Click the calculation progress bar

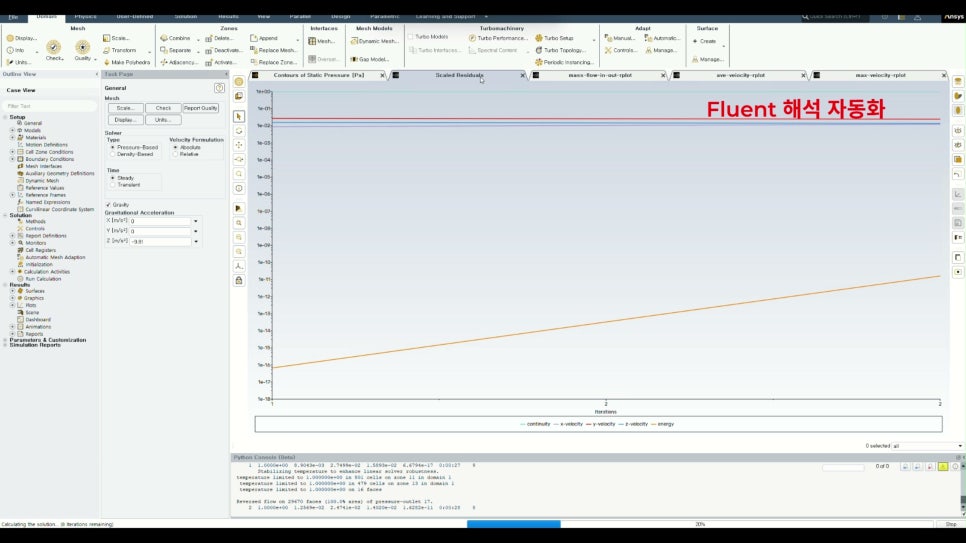700,524
